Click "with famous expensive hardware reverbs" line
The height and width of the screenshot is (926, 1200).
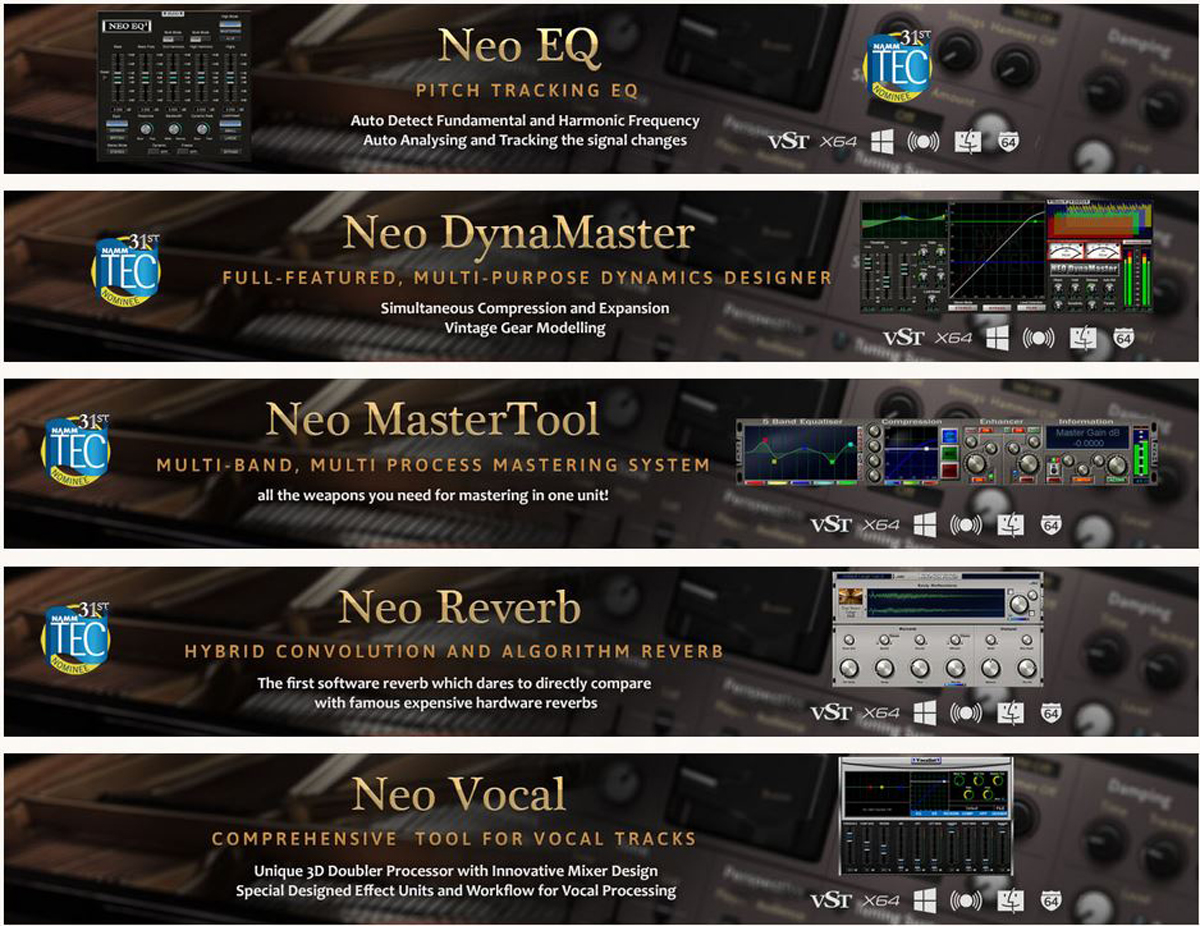pyautogui.click(x=454, y=703)
